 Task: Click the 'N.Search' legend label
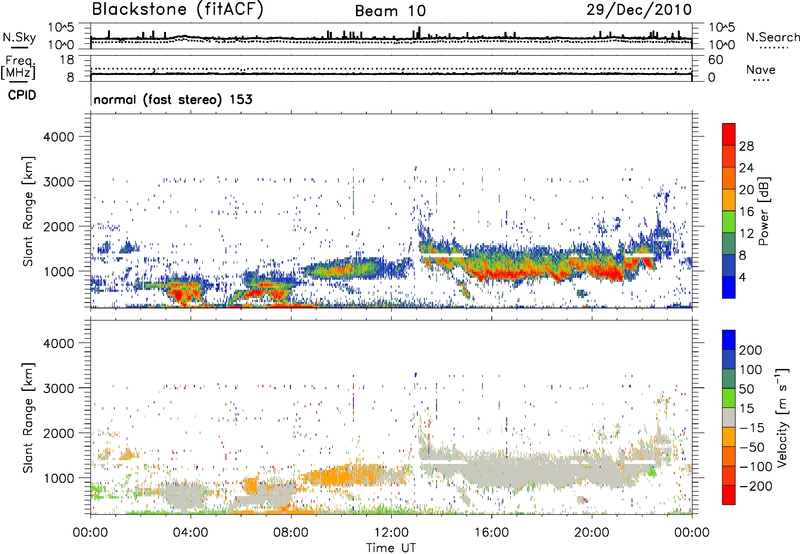coord(773,37)
